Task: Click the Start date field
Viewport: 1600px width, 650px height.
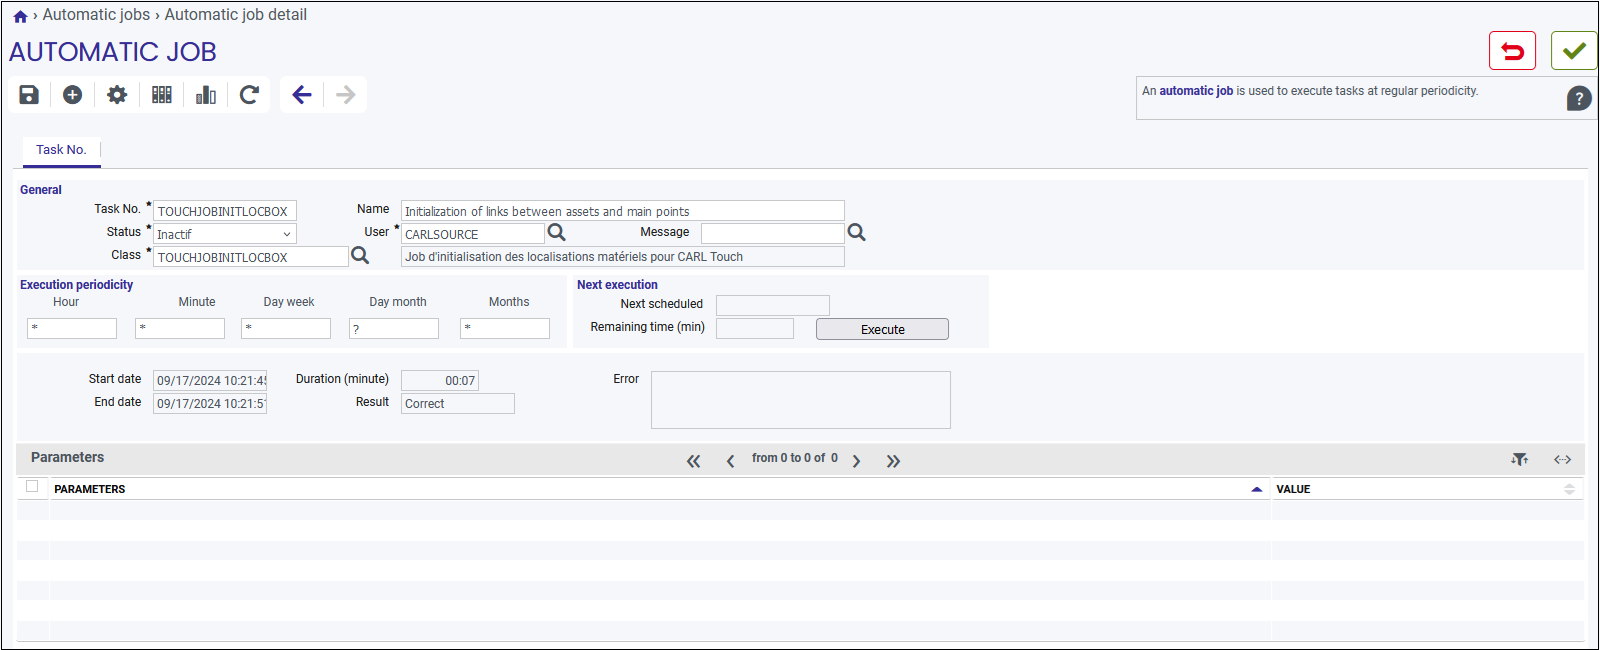Action: pyautogui.click(x=210, y=380)
